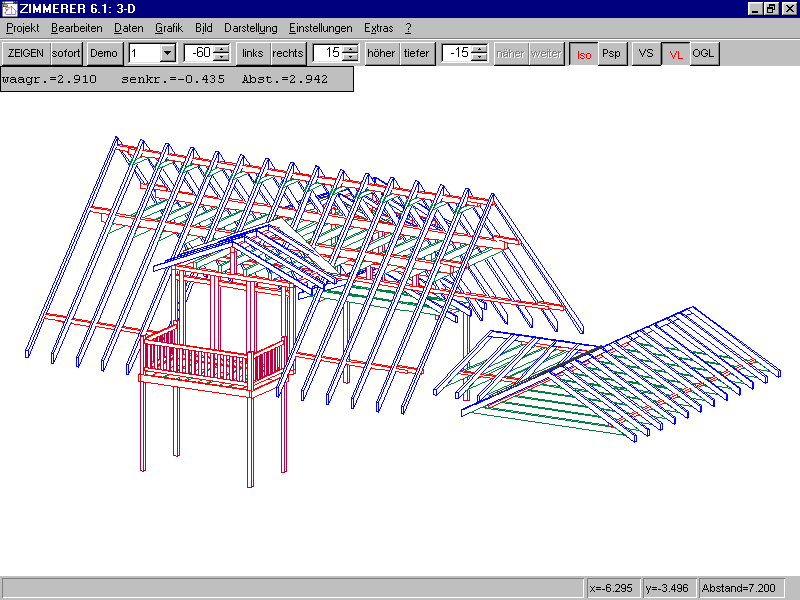Screen dimensions: 800x600
Task: Open the Darstellung menu
Action: tap(250, 28)
